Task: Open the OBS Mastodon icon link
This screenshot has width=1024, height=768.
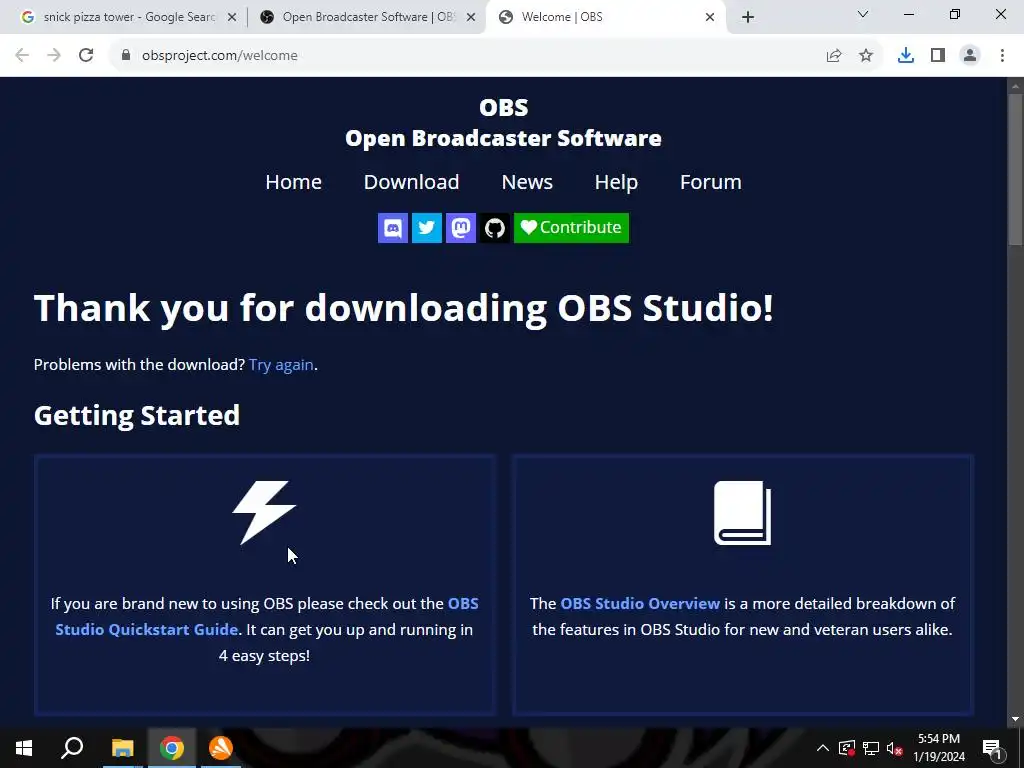Action: (460, 228)
